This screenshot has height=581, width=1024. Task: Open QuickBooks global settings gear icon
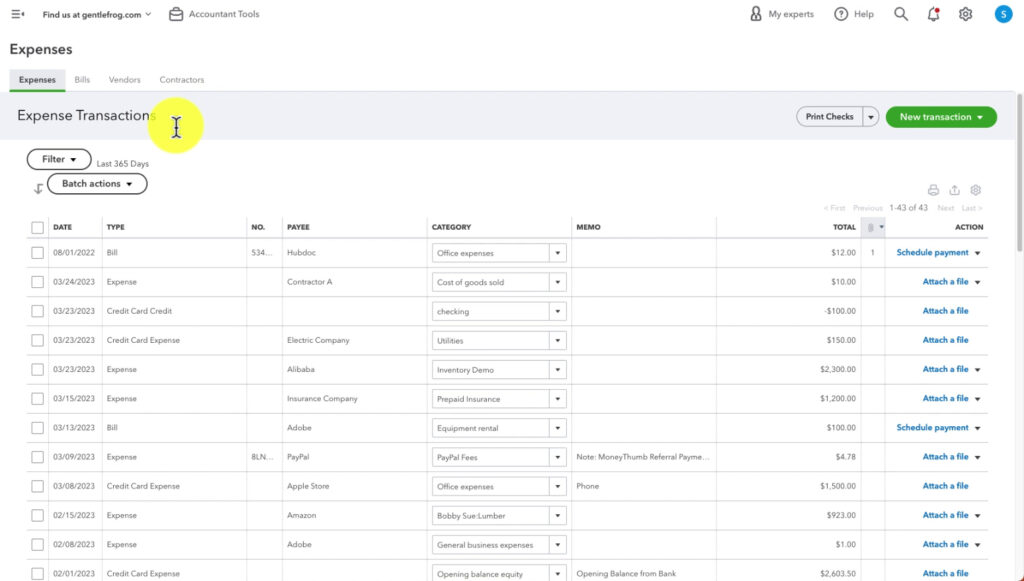964,14
